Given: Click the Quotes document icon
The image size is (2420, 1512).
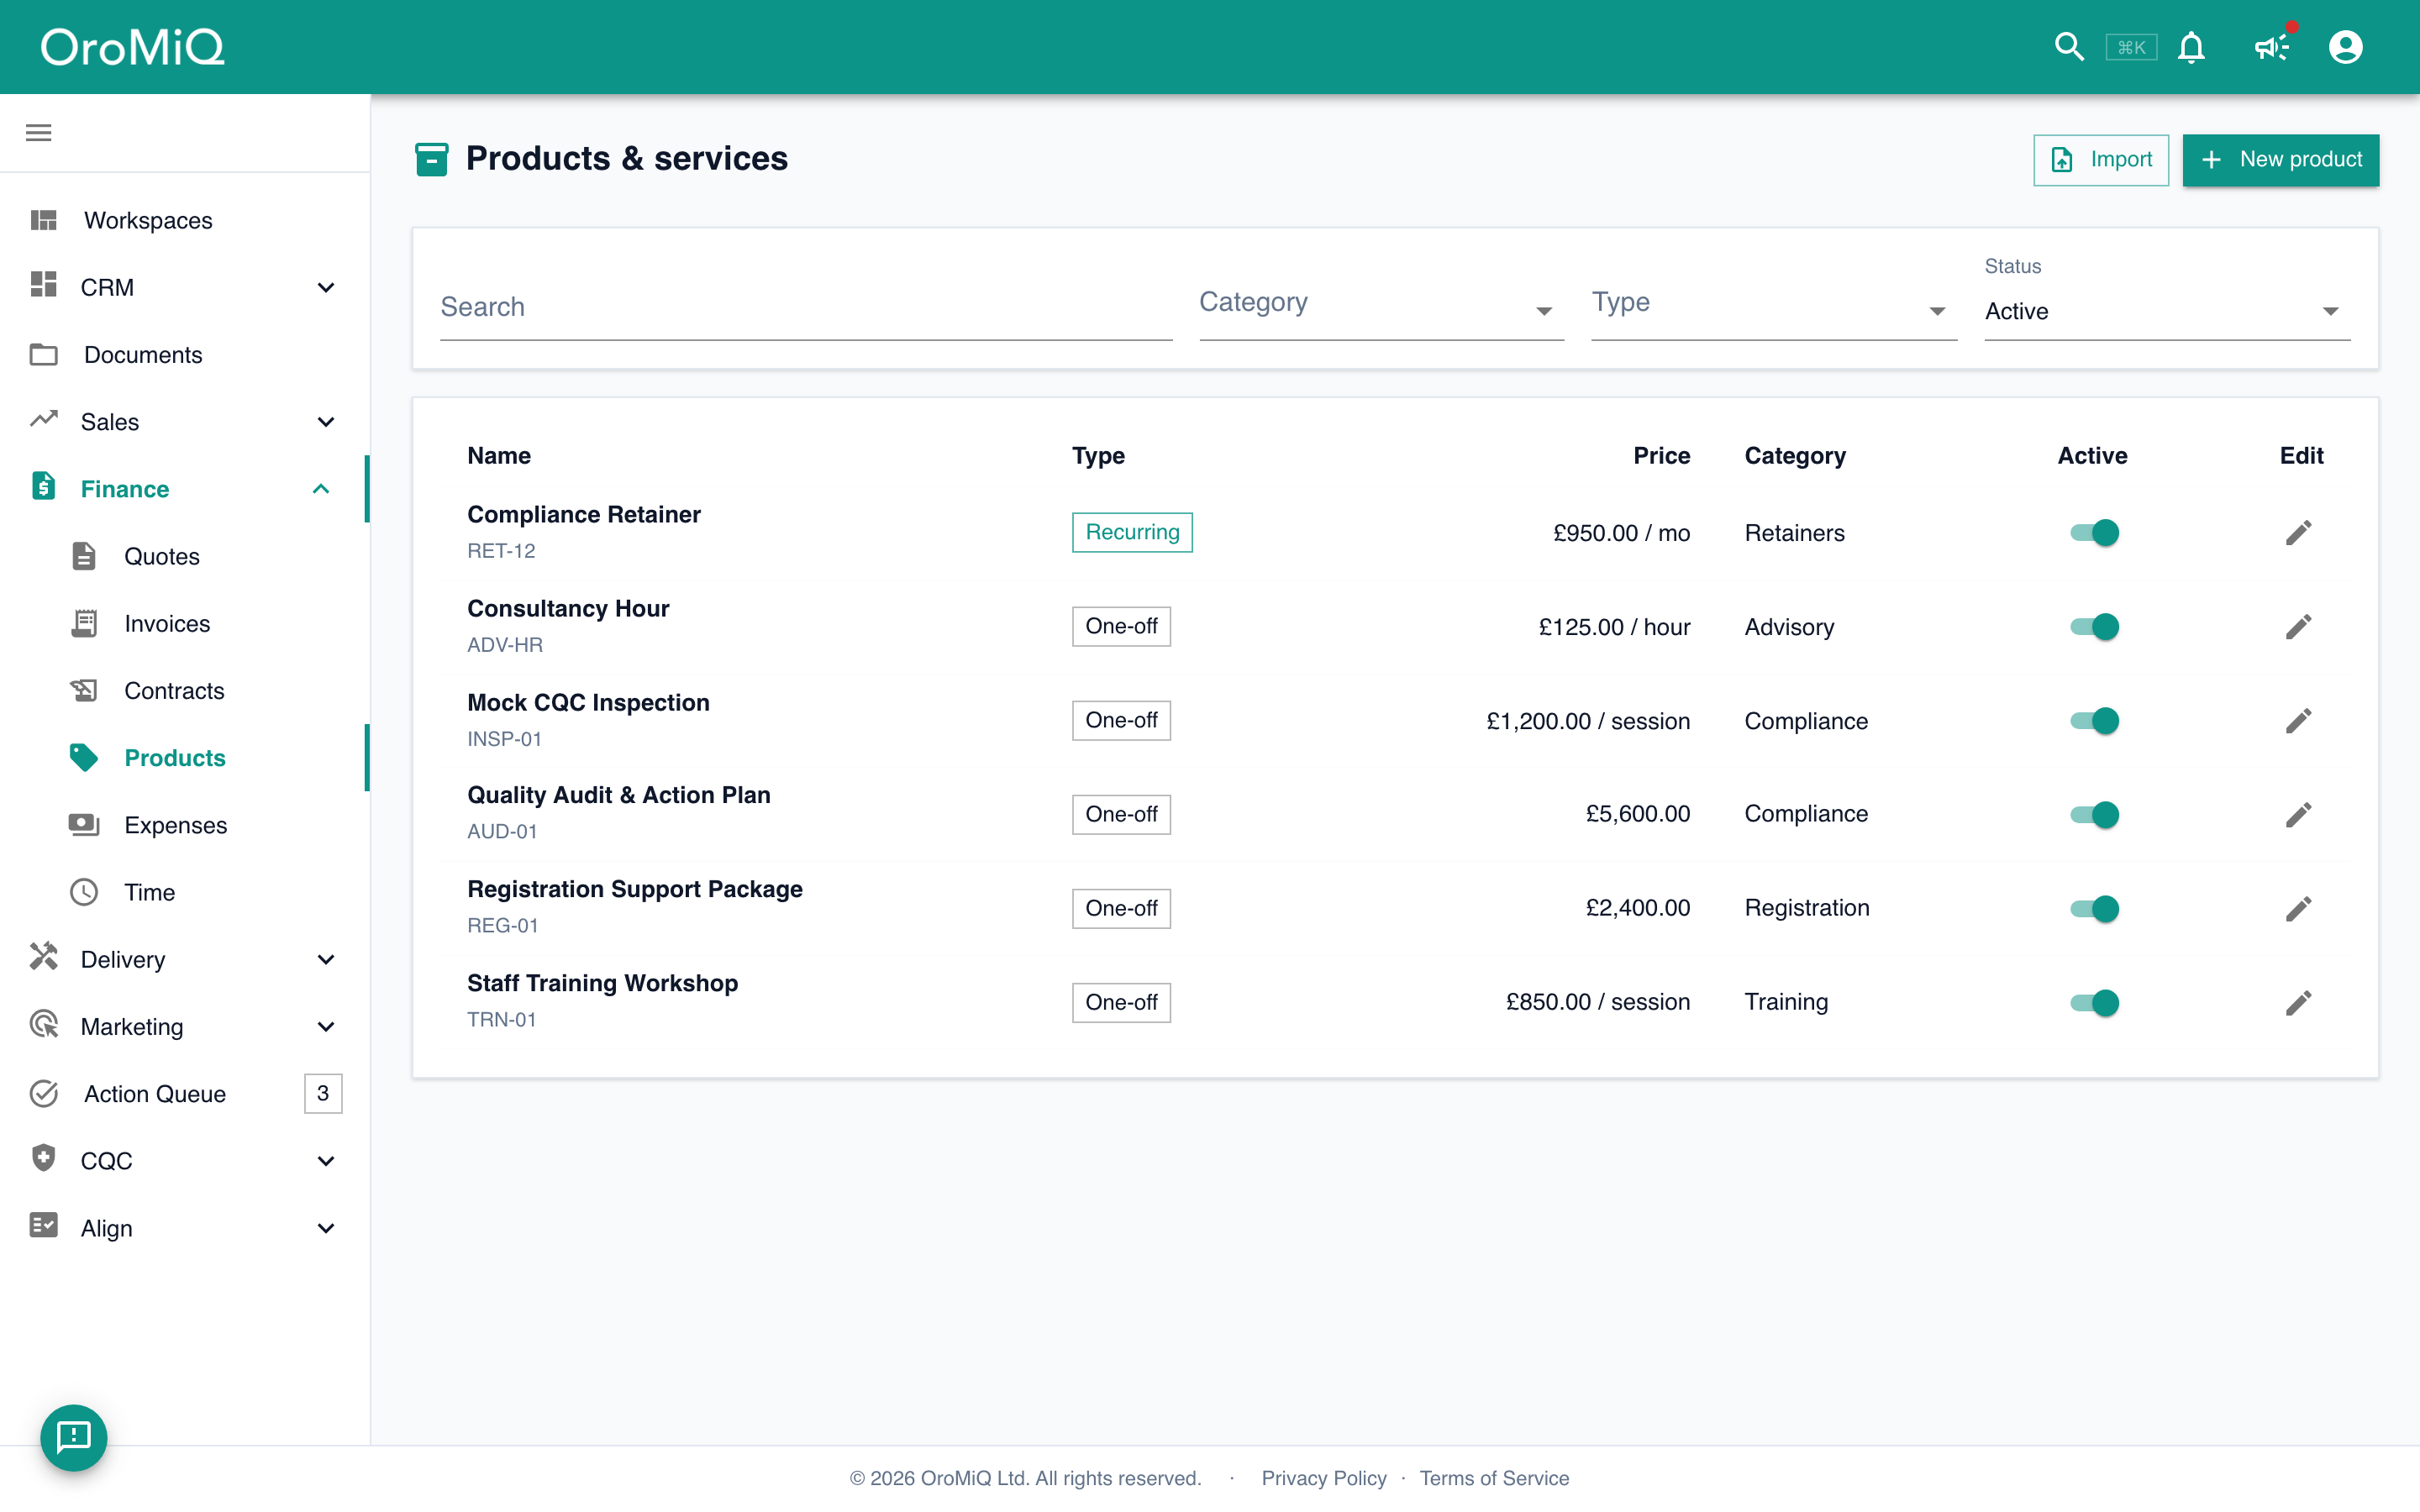Looking at the screenshot, I should (84, 556).
